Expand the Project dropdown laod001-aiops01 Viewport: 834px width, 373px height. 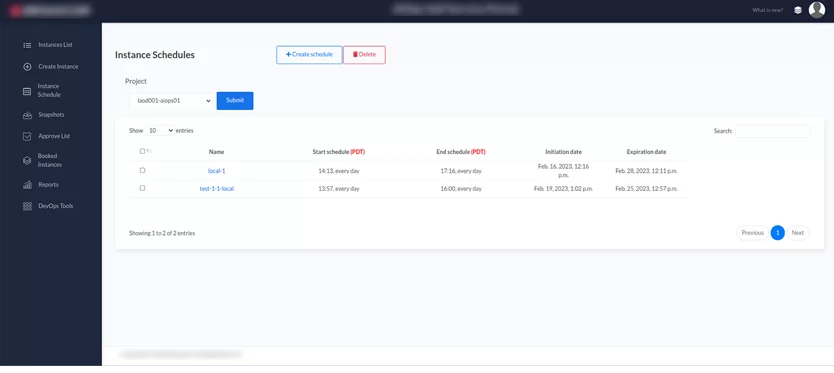click(171, 101)
